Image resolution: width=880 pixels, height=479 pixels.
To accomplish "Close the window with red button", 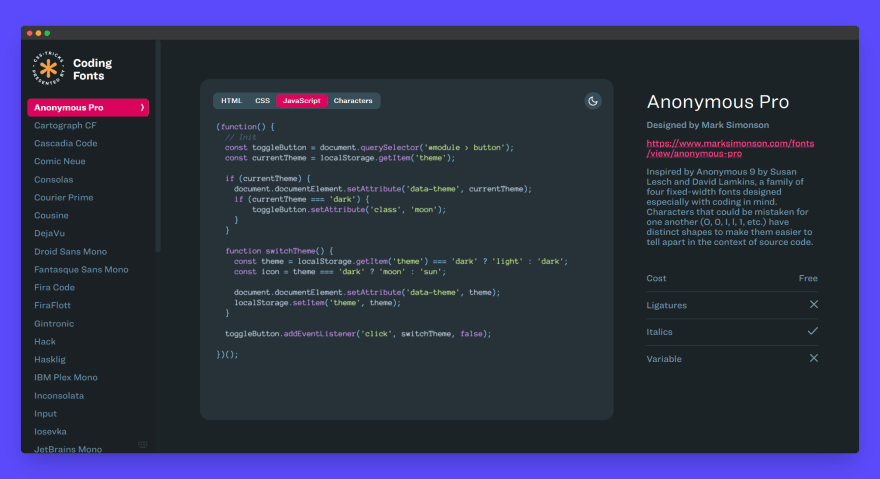I will [x=30, y=33].
